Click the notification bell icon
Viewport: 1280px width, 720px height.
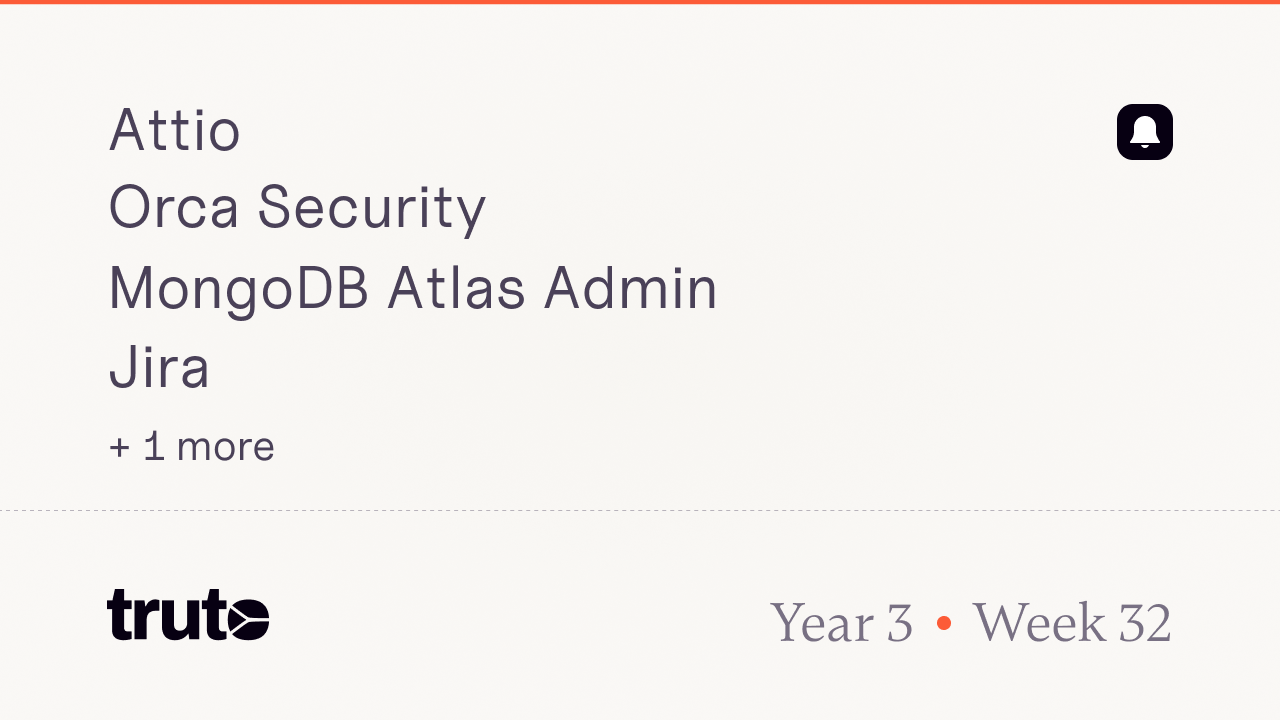(1145, 132)
